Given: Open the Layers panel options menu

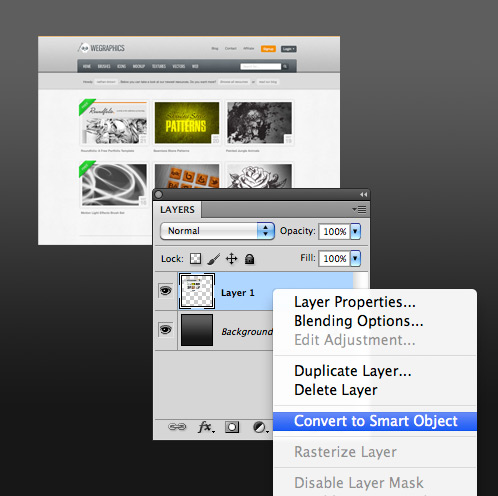Looking at the screenshot, I should coord(359,209).
